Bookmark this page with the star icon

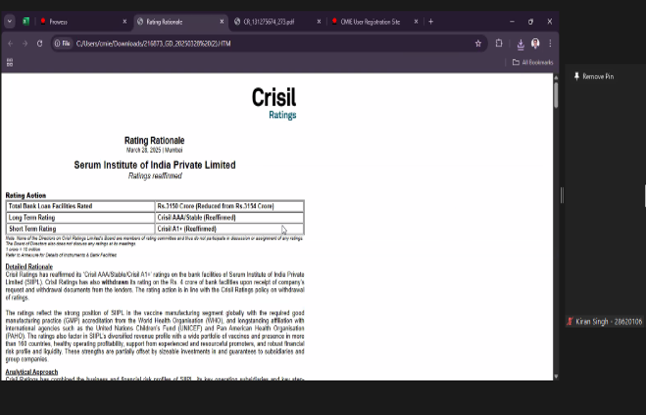[476, 43]
